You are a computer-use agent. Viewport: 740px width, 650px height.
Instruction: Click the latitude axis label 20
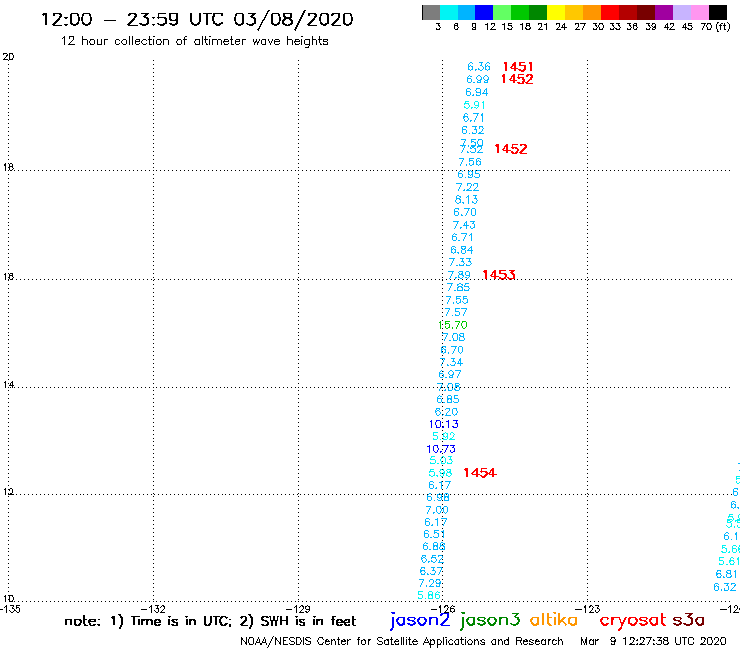pyautogui.click(x=8, y=57)
